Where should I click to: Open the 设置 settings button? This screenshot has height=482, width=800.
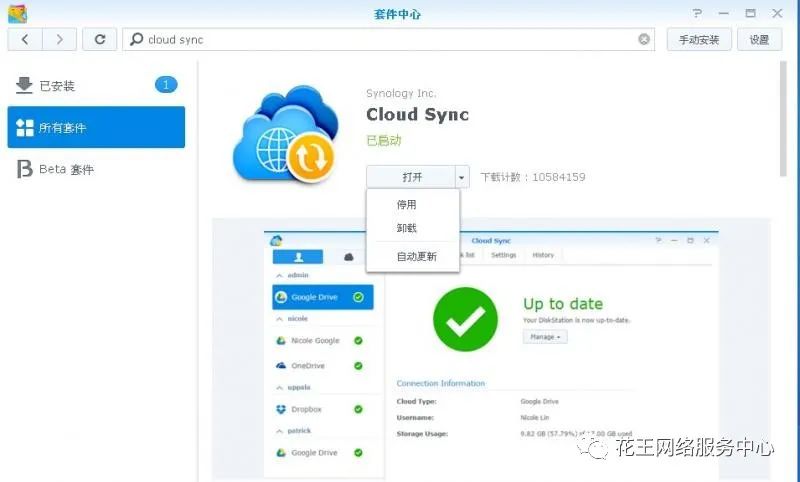coord(759,40)
